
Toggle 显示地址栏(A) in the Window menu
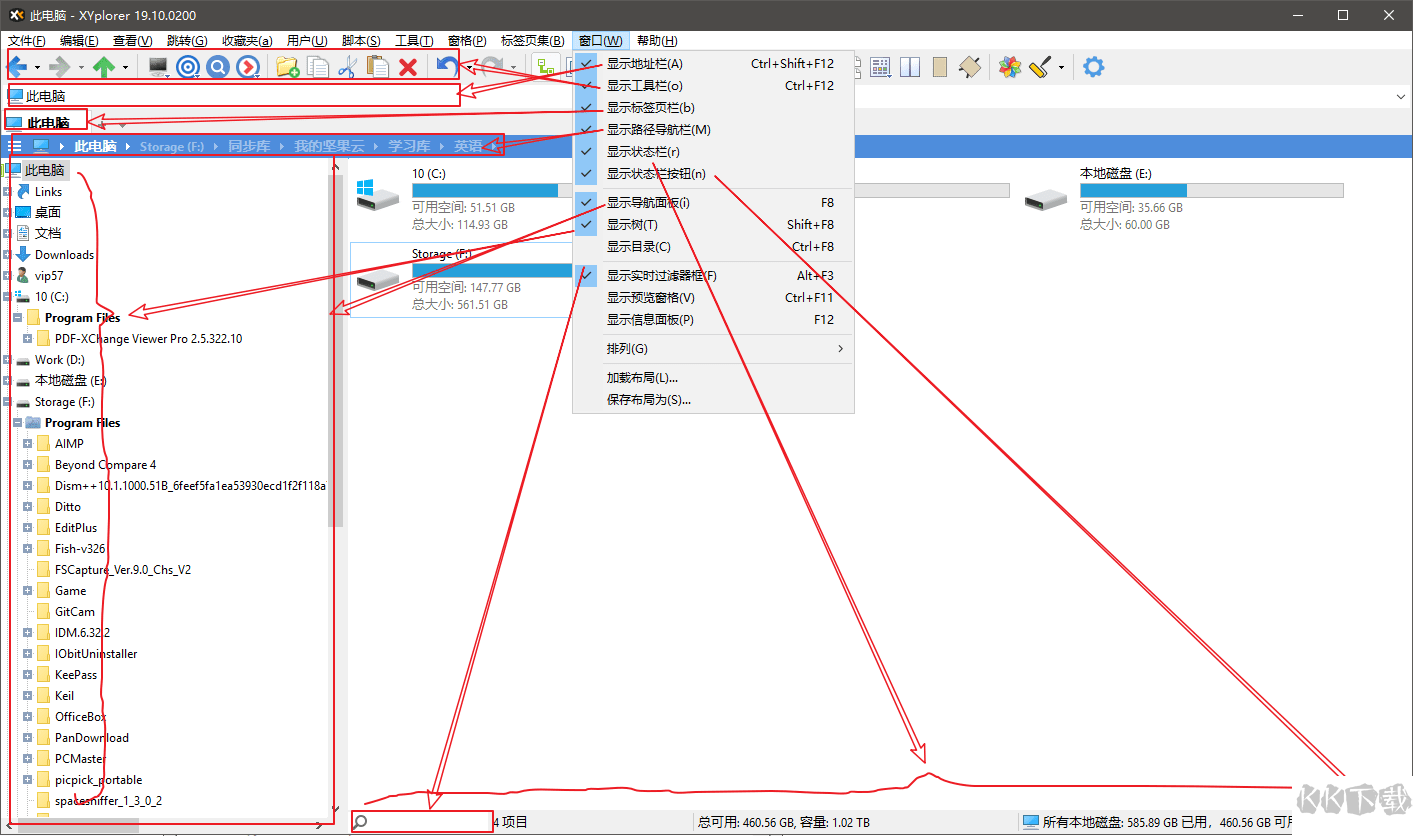(713, 64)
